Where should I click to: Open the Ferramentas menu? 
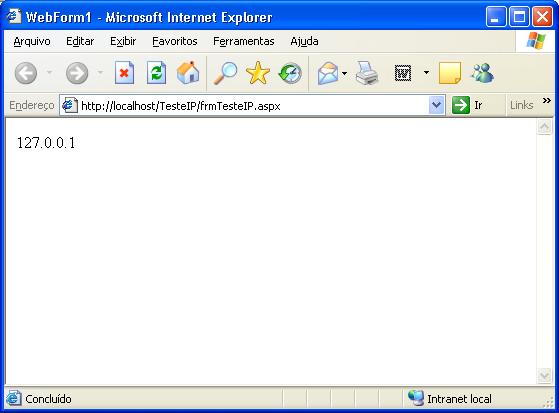pos(244,41)
